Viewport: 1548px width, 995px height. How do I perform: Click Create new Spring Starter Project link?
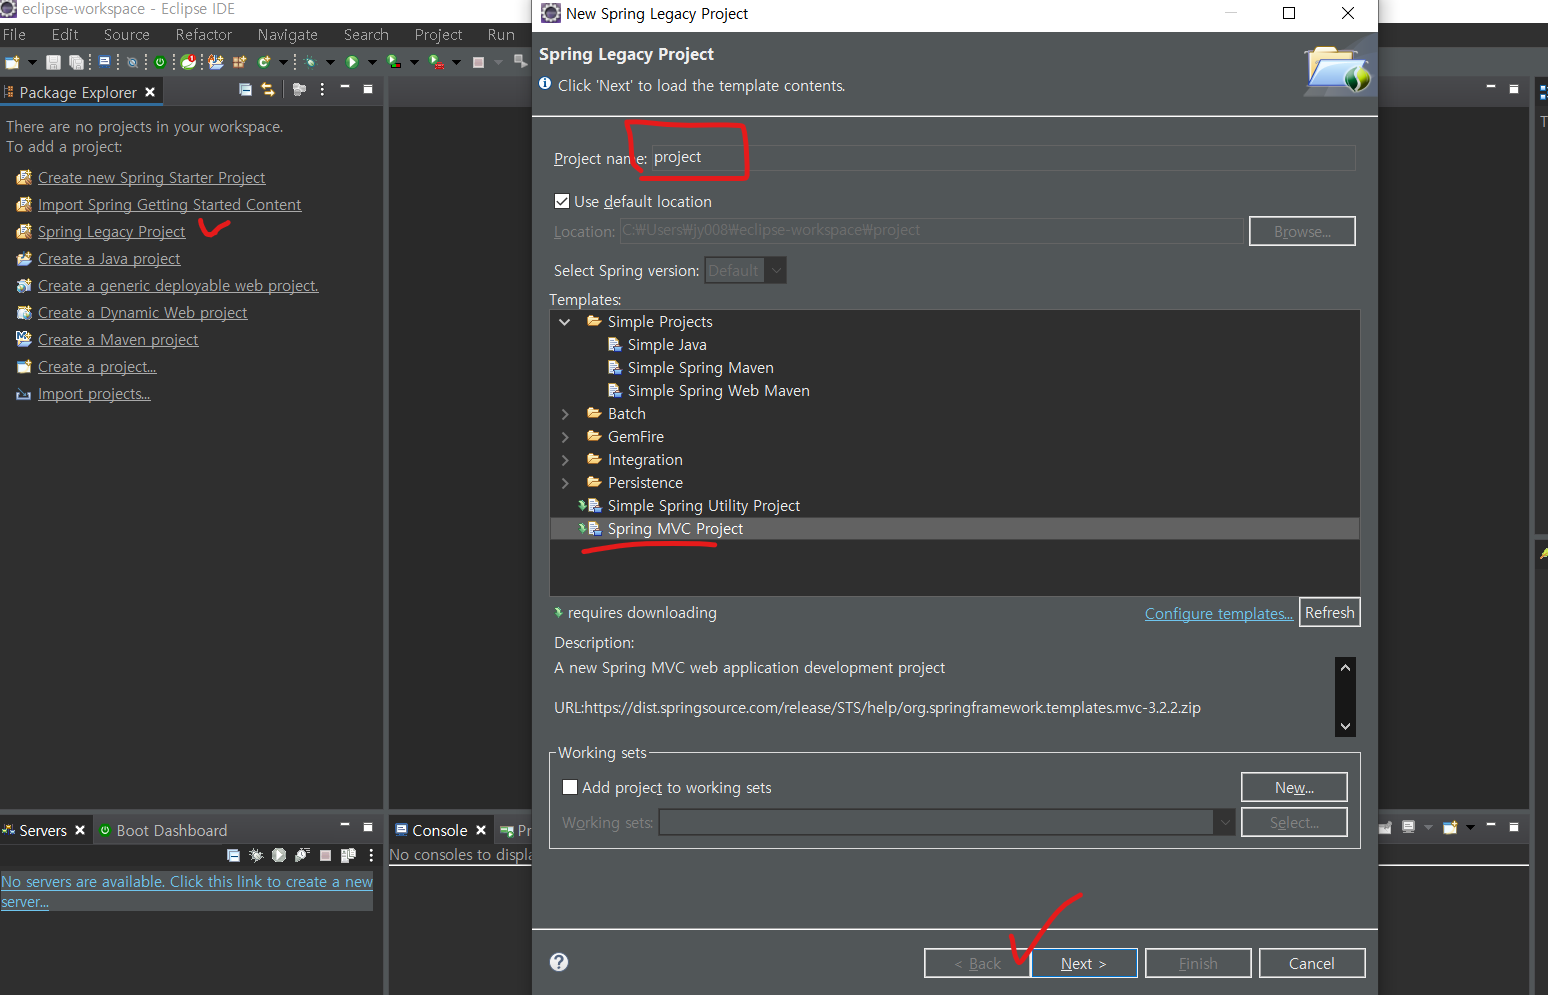(151, 177)
